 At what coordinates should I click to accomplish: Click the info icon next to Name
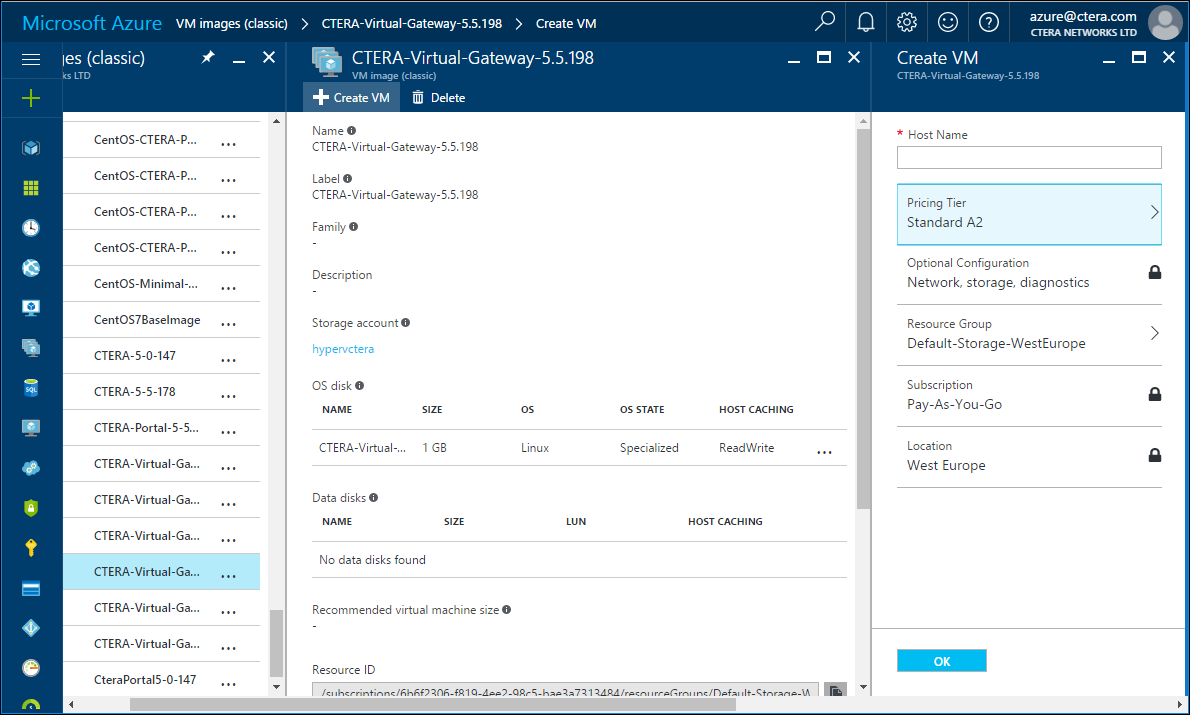351,131
